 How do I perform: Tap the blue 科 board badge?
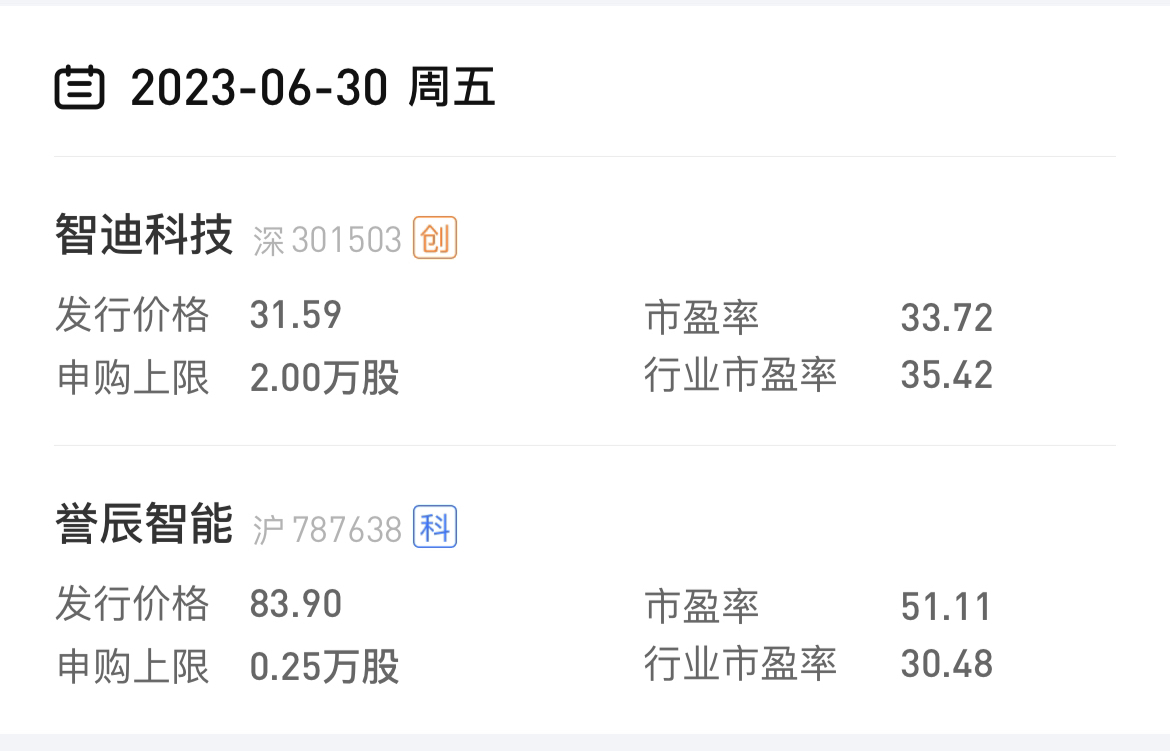(435, 528)
